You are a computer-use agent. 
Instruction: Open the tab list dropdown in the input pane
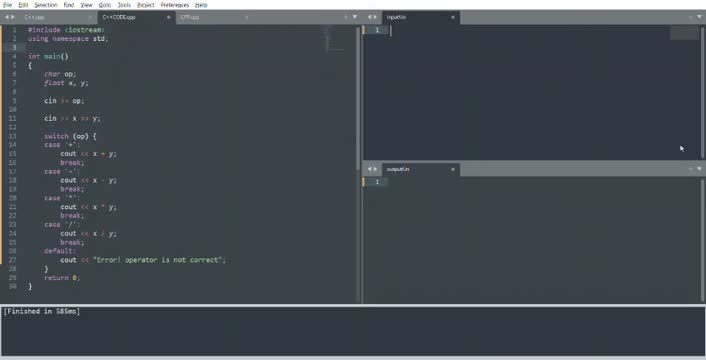pyautogui.click(x=699, y=17)
